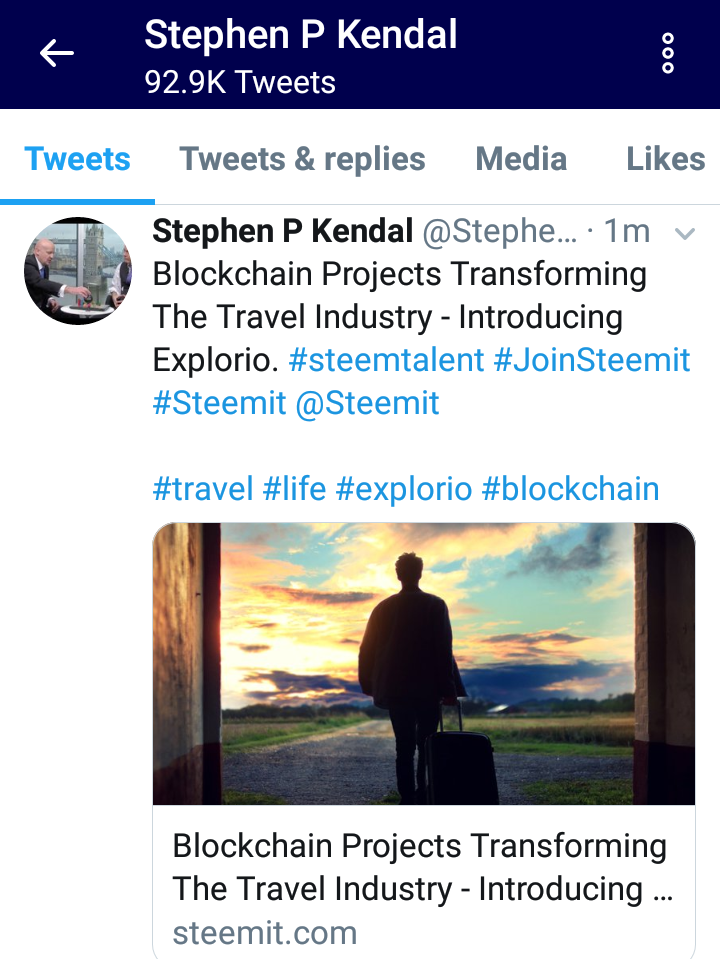
Task: Open the steemit.com link card title
Action: [x=423, y=867]
